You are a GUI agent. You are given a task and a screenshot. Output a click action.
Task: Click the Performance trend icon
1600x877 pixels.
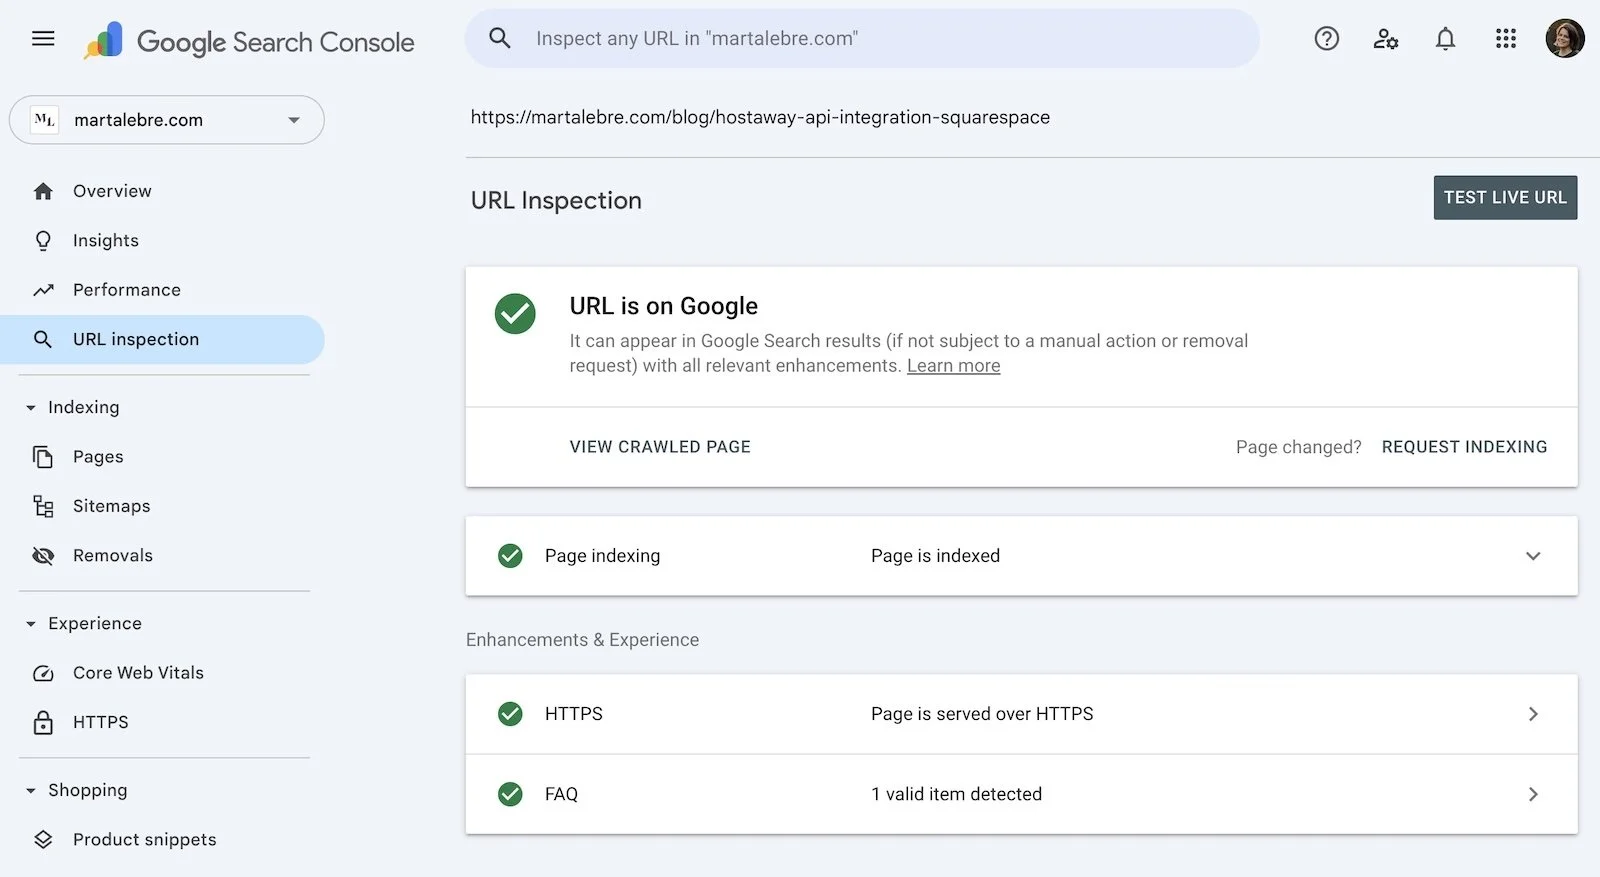(x=43, y=290)
